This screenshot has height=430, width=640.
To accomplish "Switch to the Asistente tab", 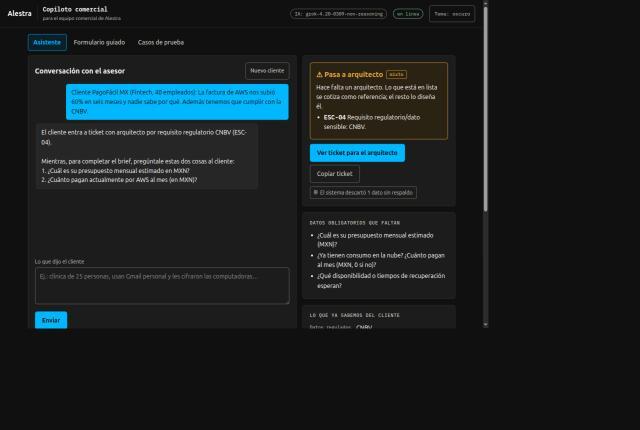I will click(x=47, y=42).
